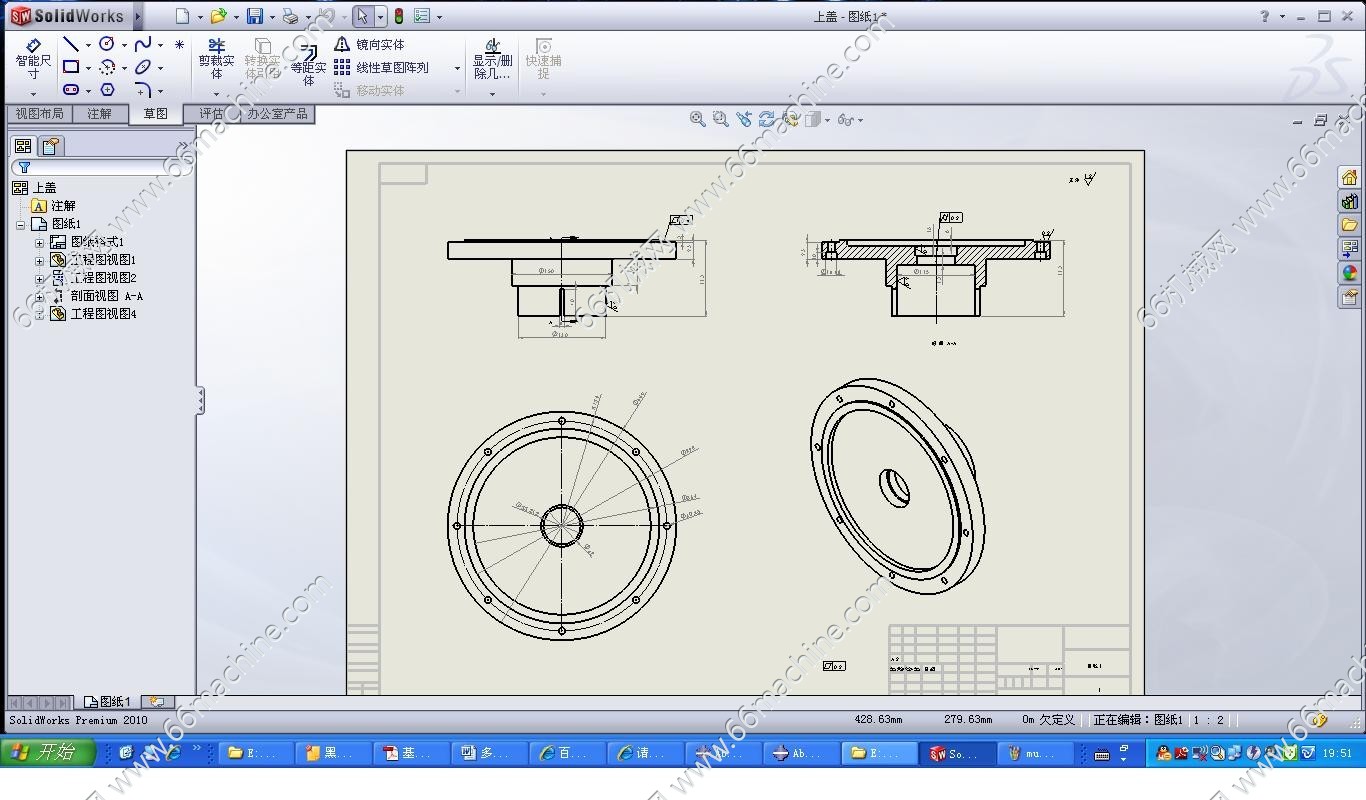The image size is (1366, 800).
Task: Click Previous View icon in view toolbar
Action: point(744,119)
